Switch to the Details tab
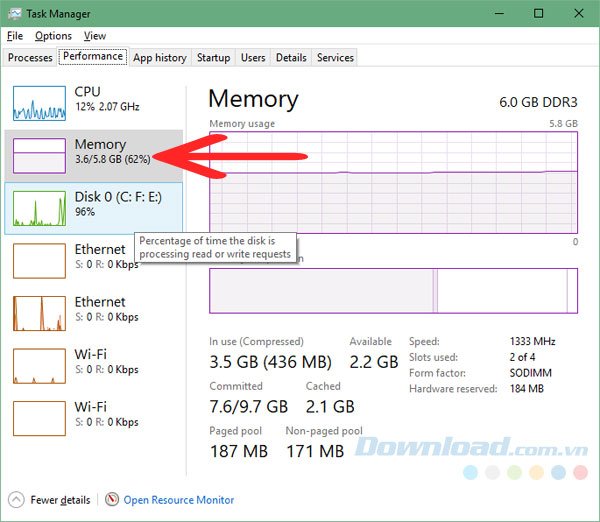Image resolution: width=600 pixels, height=522 pixels. [291, 58]
